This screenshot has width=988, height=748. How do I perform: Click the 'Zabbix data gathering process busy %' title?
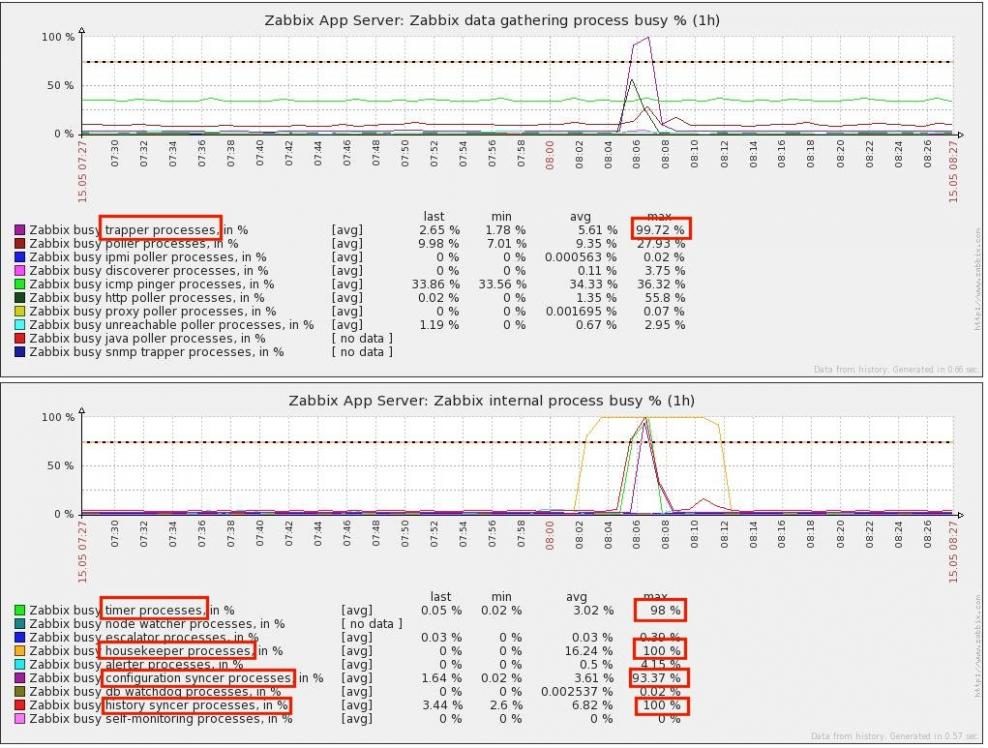[491, 20]
